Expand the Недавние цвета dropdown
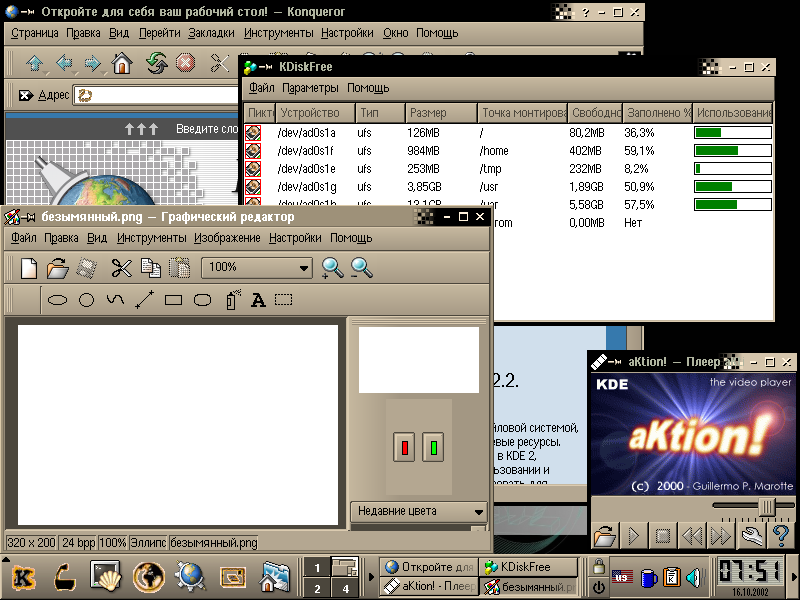 (x=418, y=511)
